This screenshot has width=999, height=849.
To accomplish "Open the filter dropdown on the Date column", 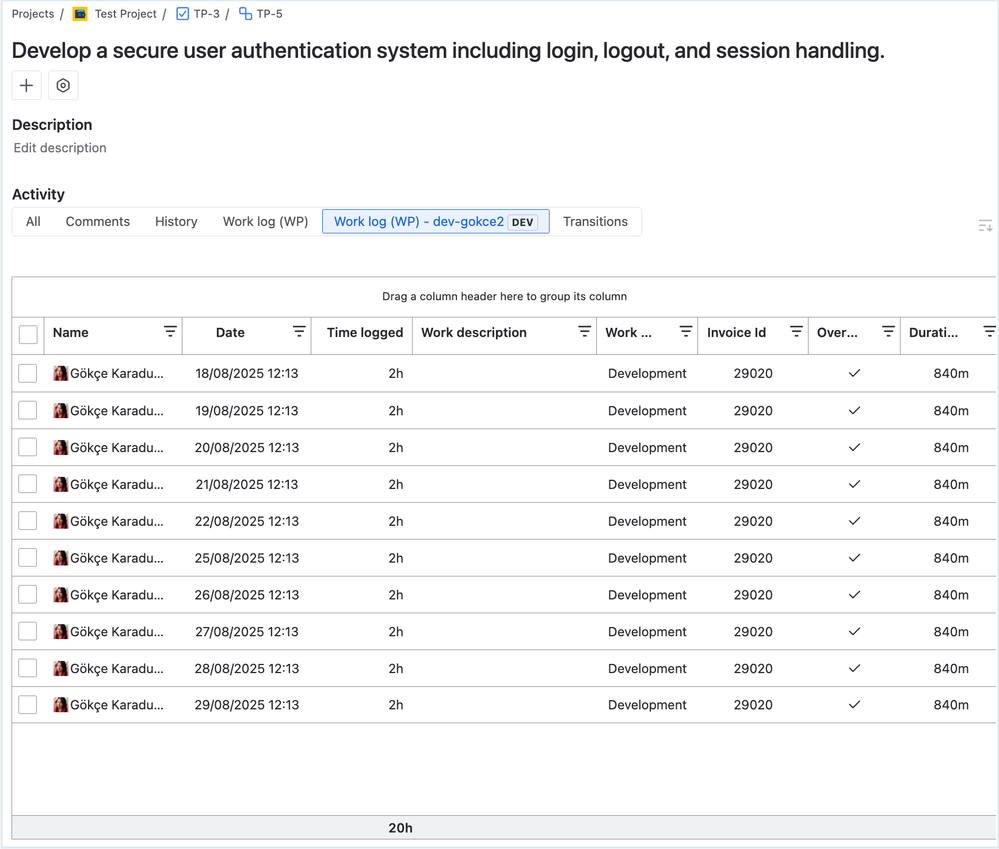I will pyautogui.click(x=297, y=332).
